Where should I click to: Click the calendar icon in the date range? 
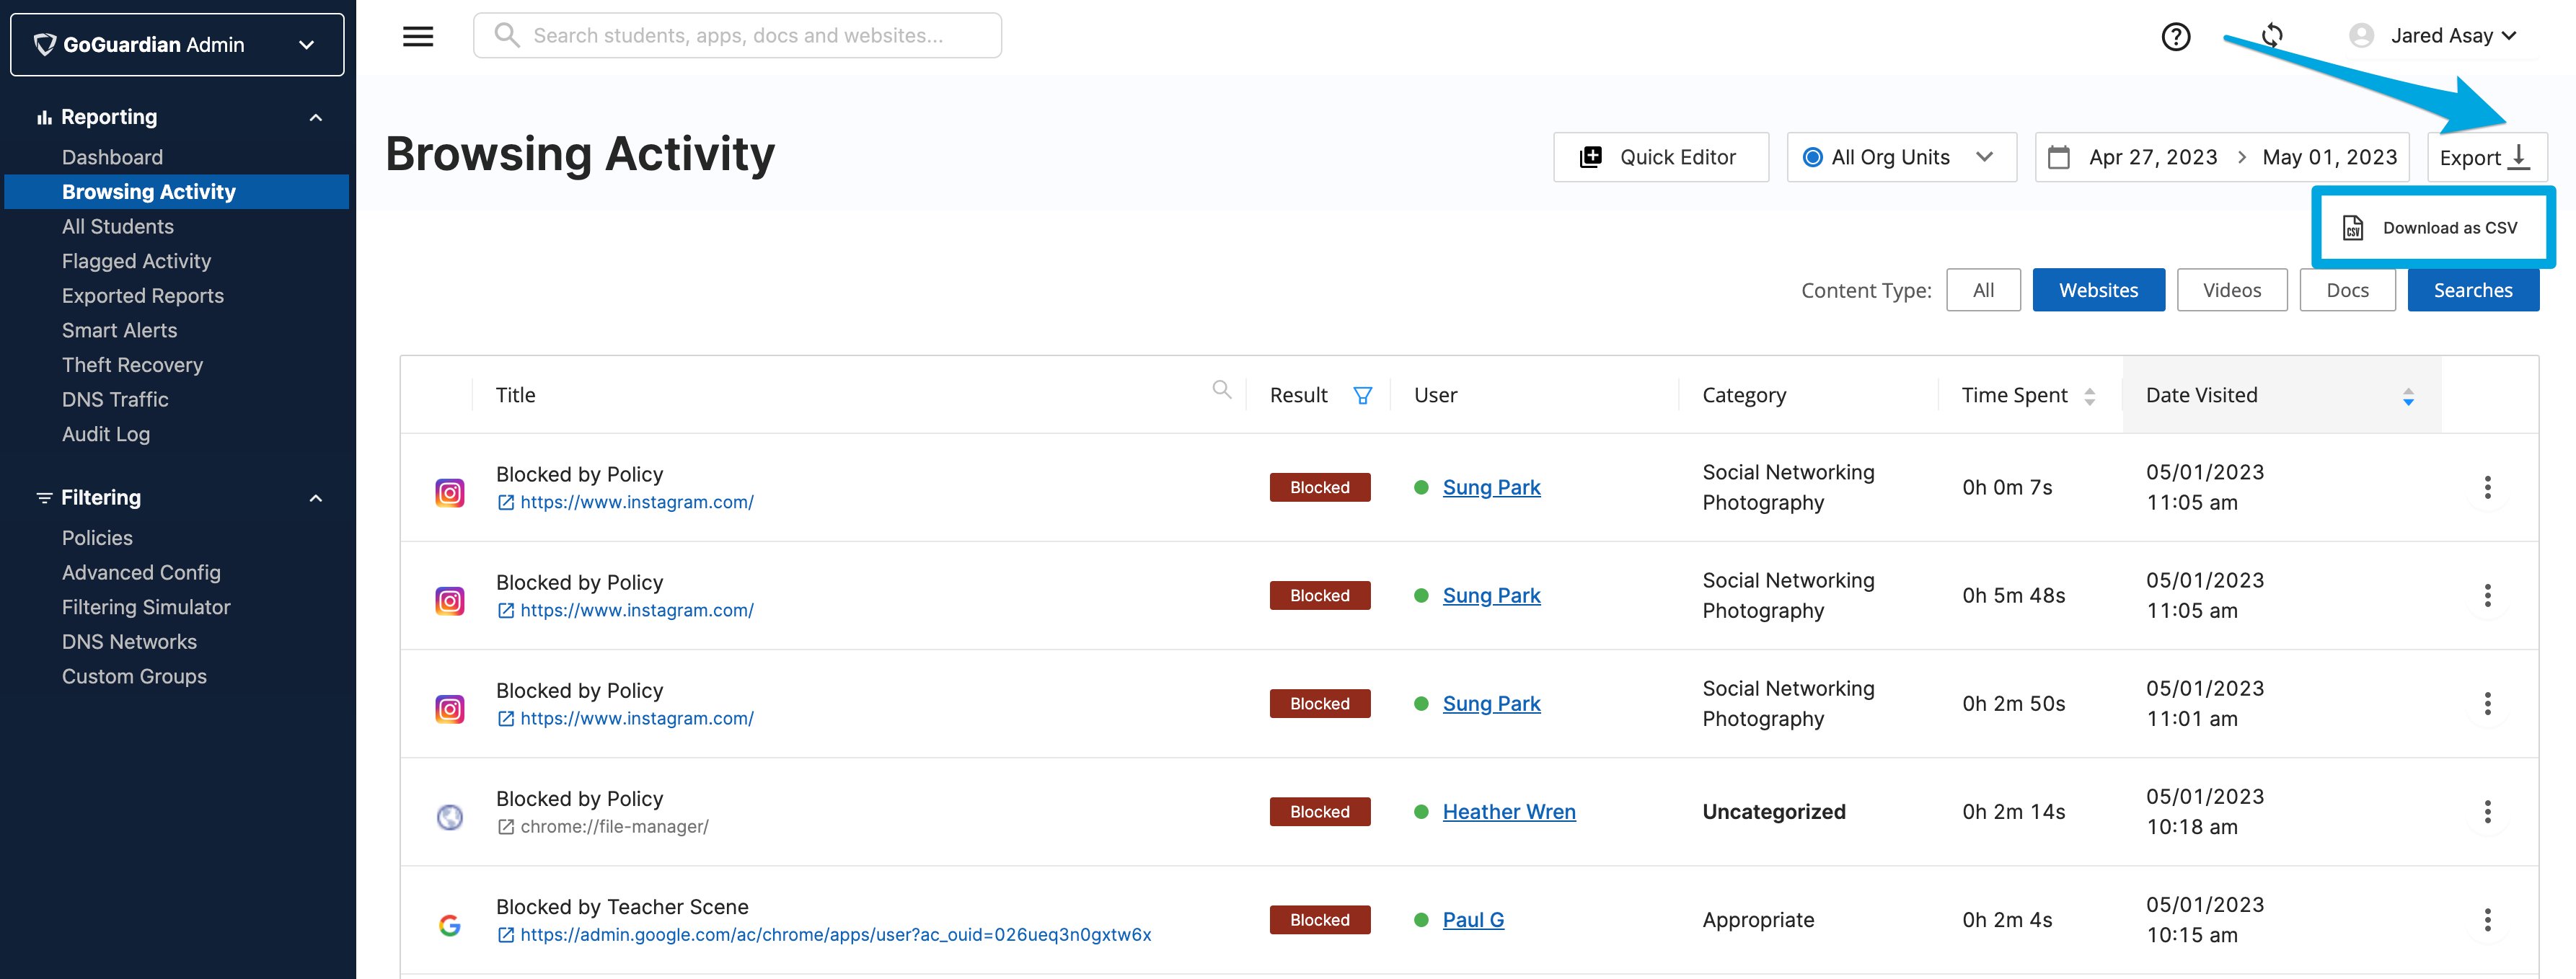(2058, 158)
